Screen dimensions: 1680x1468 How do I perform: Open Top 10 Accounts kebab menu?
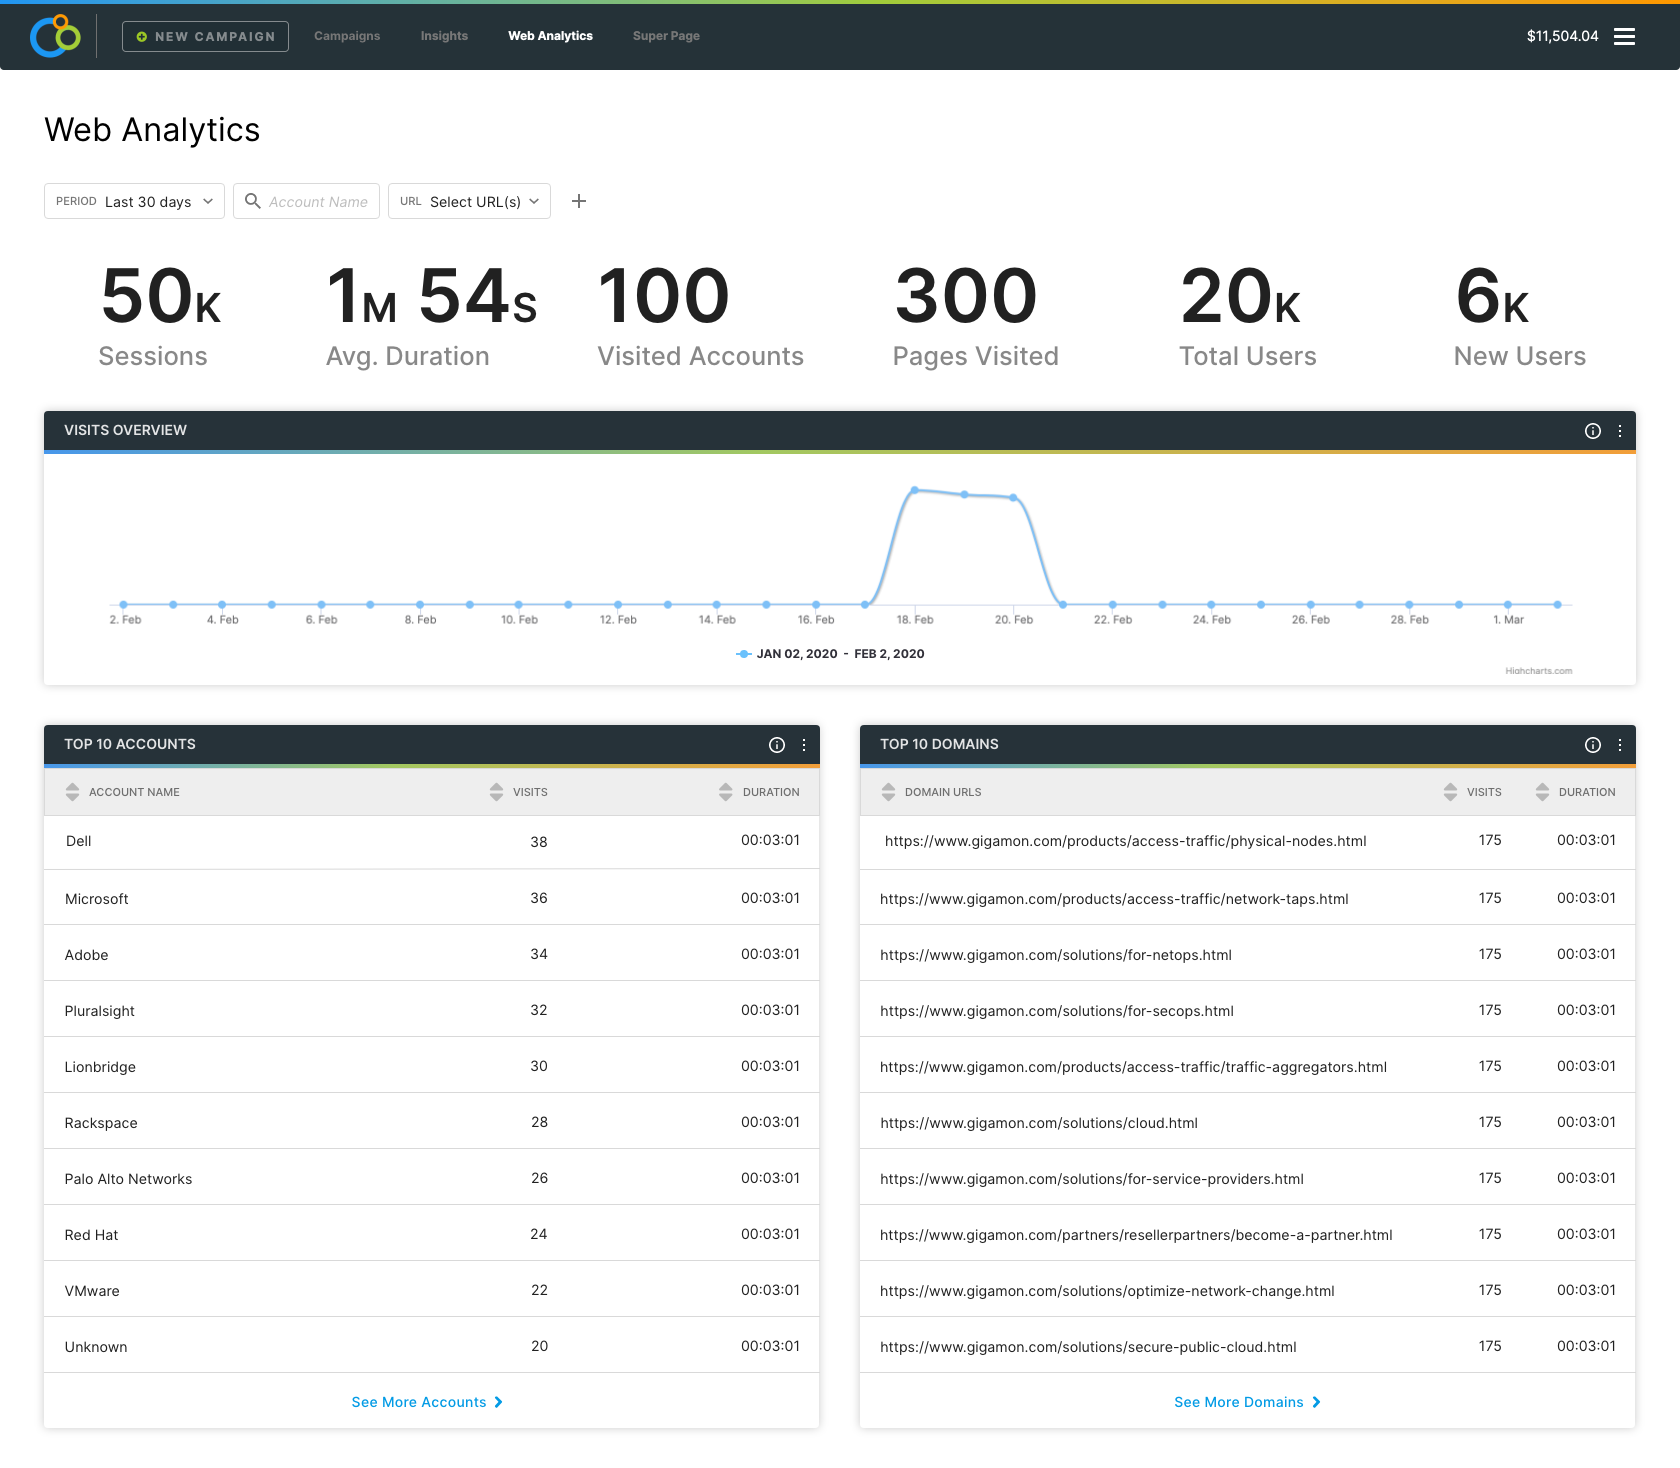point(804,745)
